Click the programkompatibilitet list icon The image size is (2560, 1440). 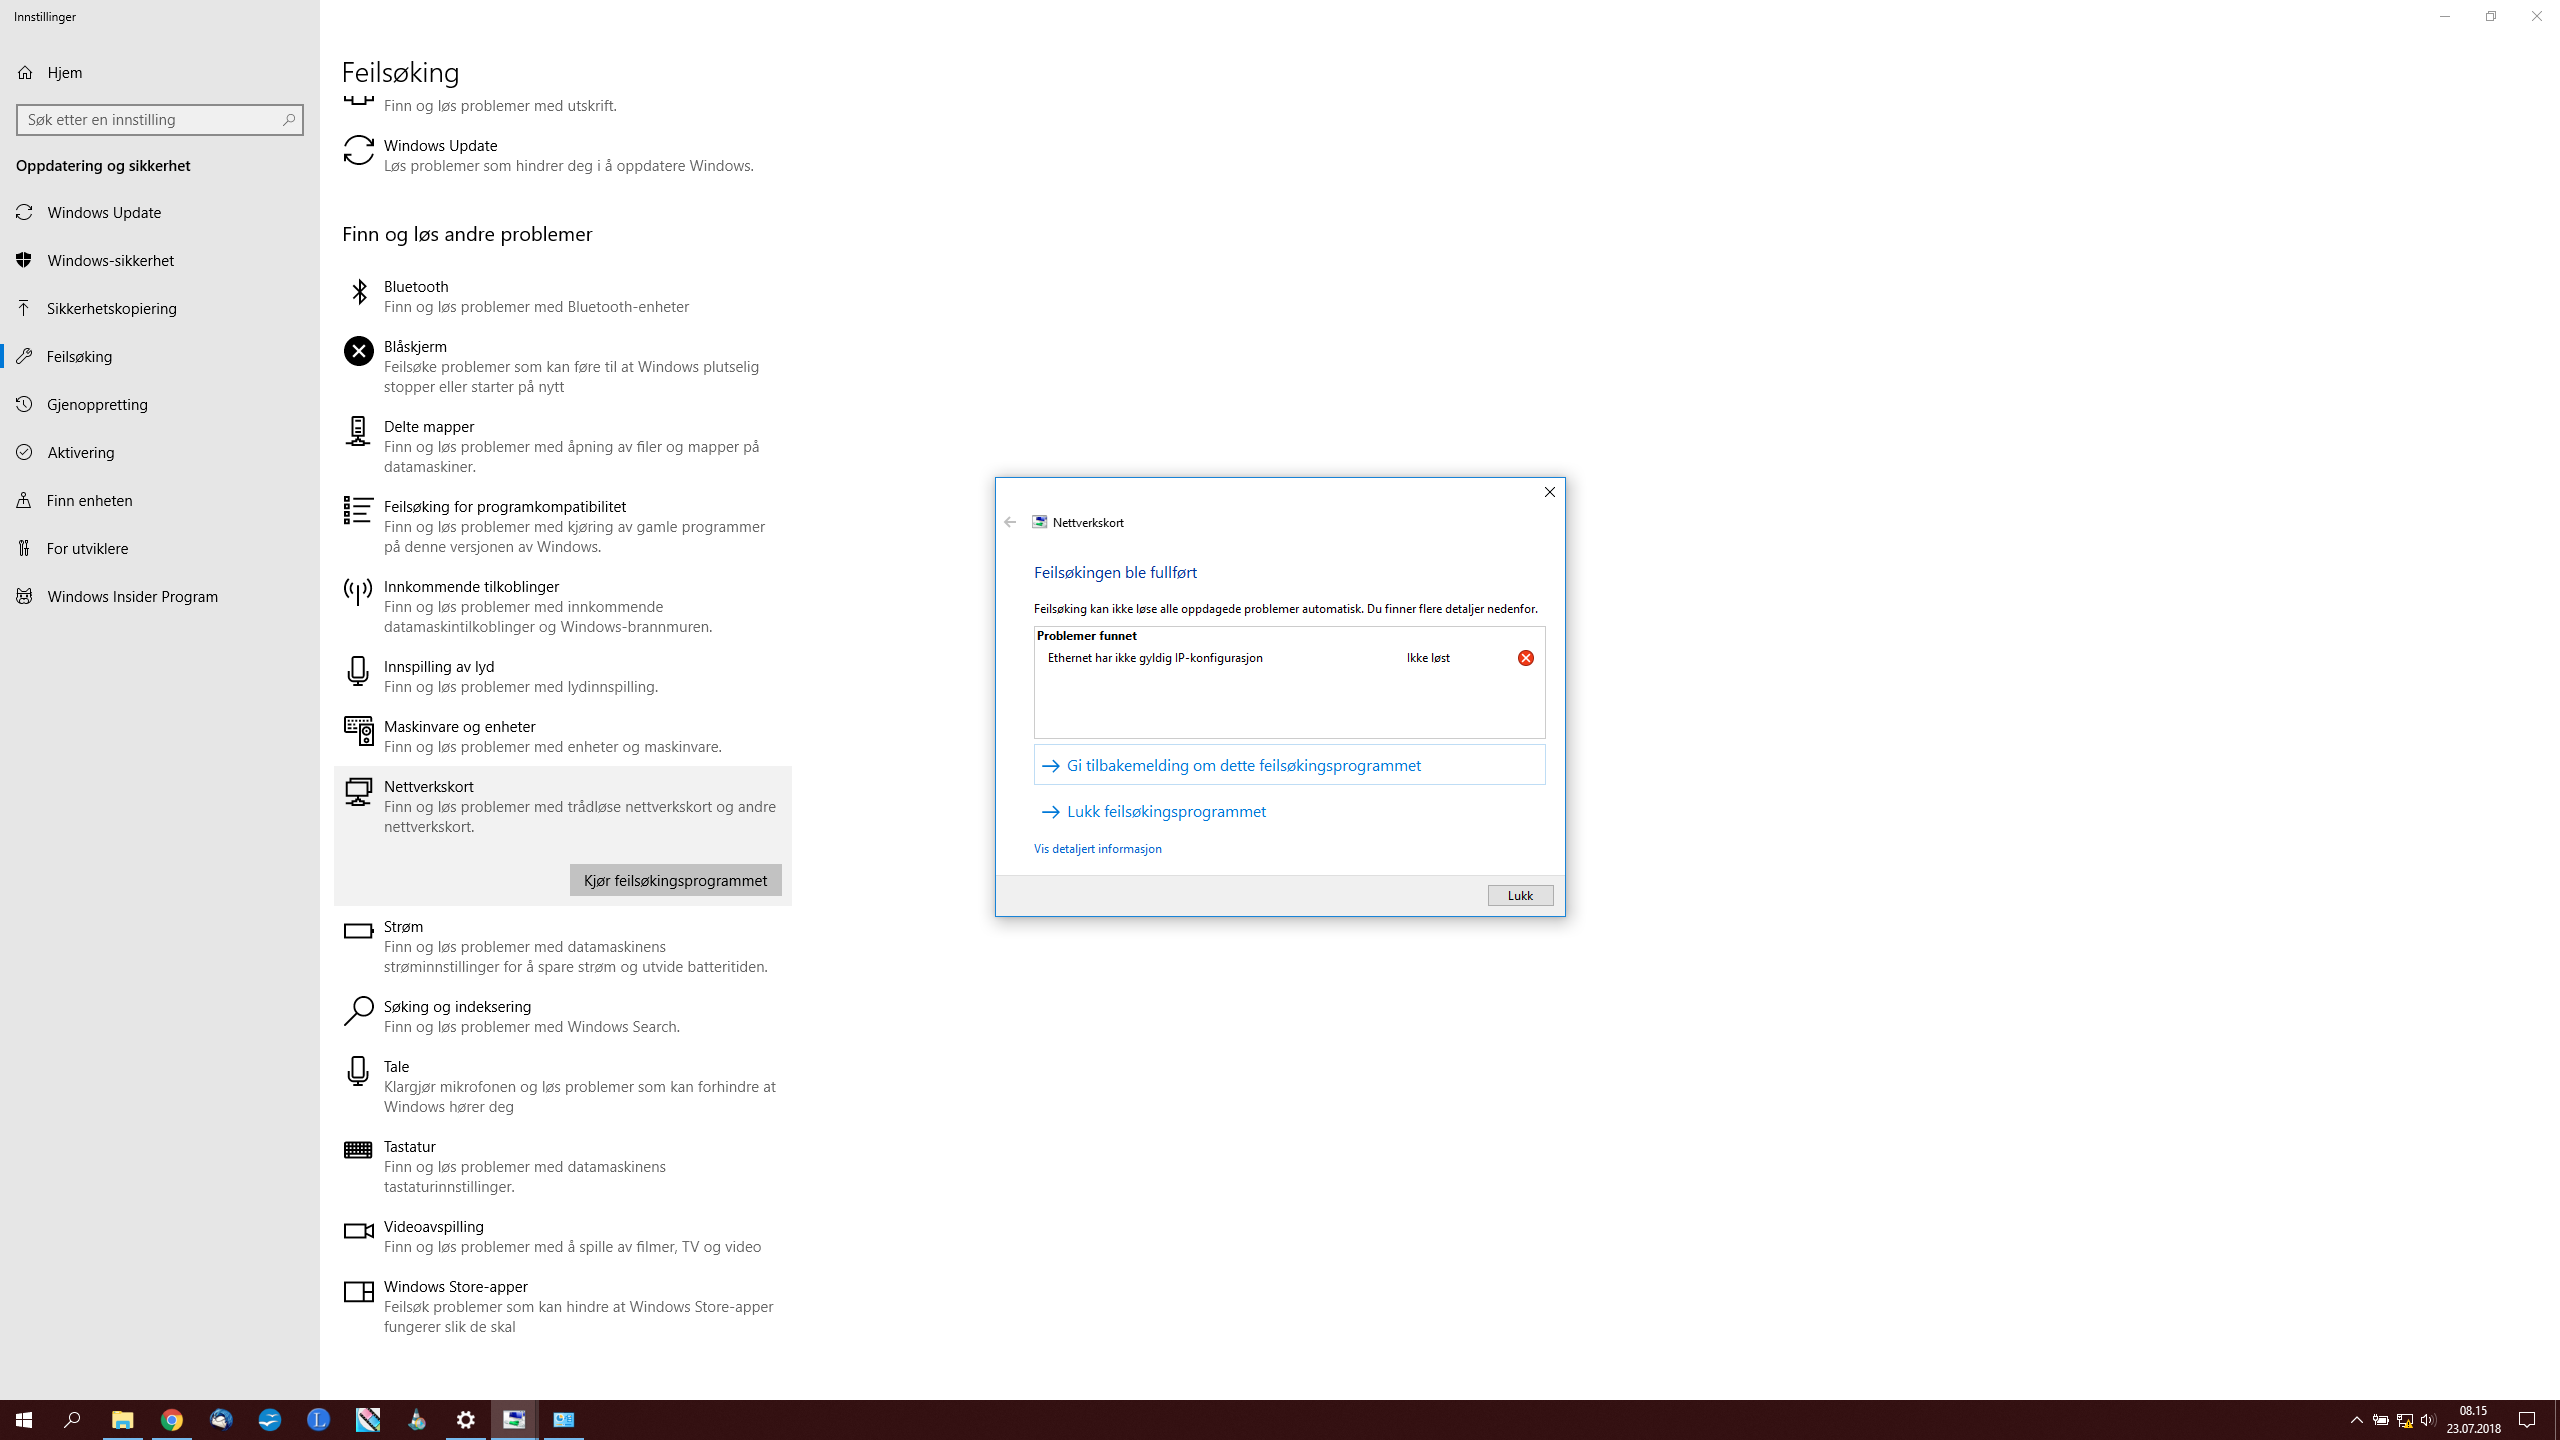click(358, 510)
